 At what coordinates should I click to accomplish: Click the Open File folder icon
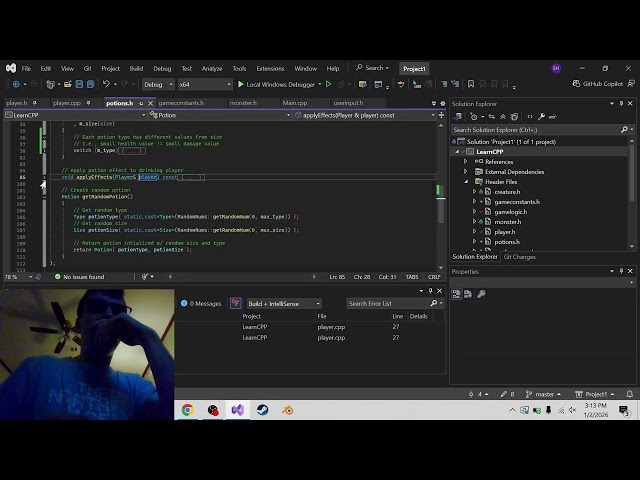point(67,84)
